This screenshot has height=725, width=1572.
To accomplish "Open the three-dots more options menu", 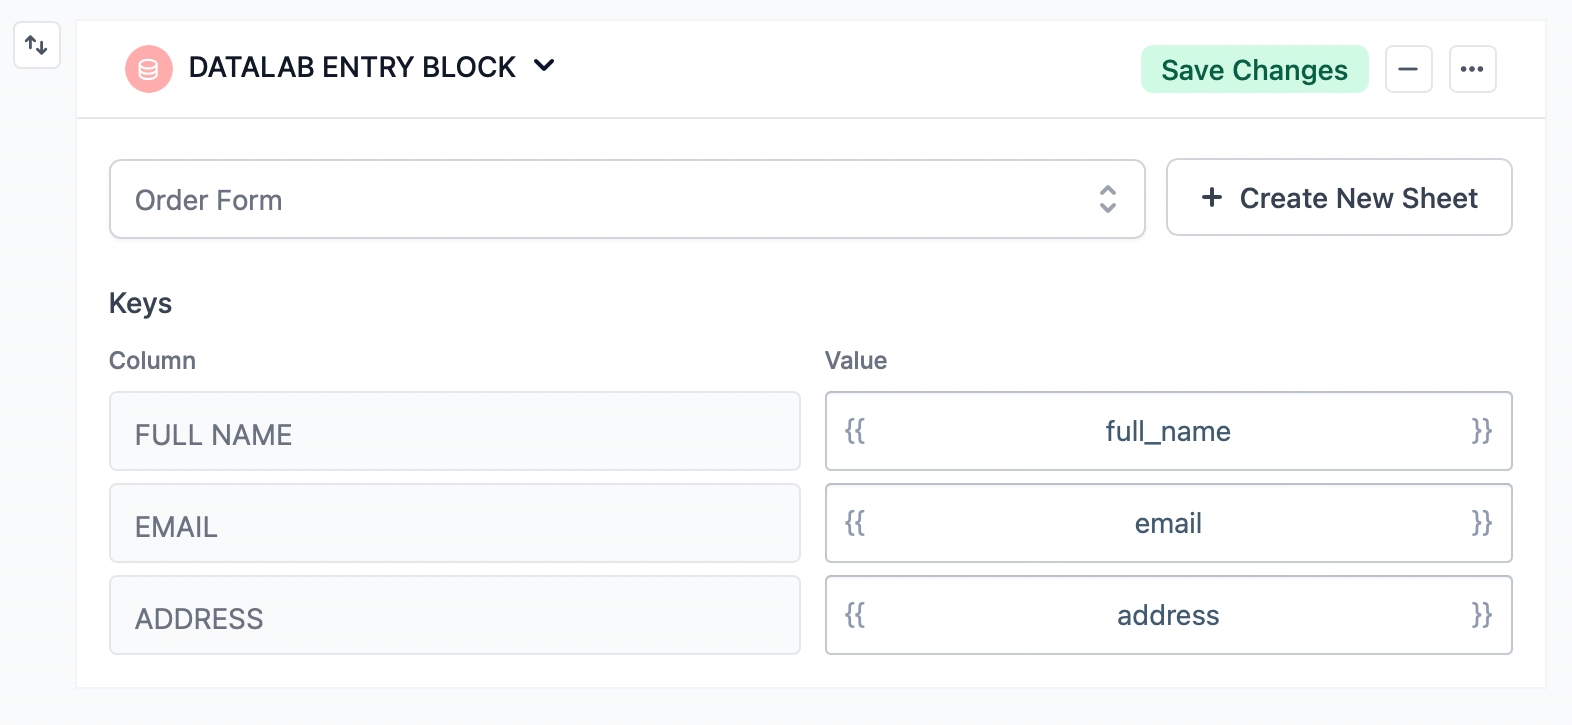I will click(x=1472, y=69).
